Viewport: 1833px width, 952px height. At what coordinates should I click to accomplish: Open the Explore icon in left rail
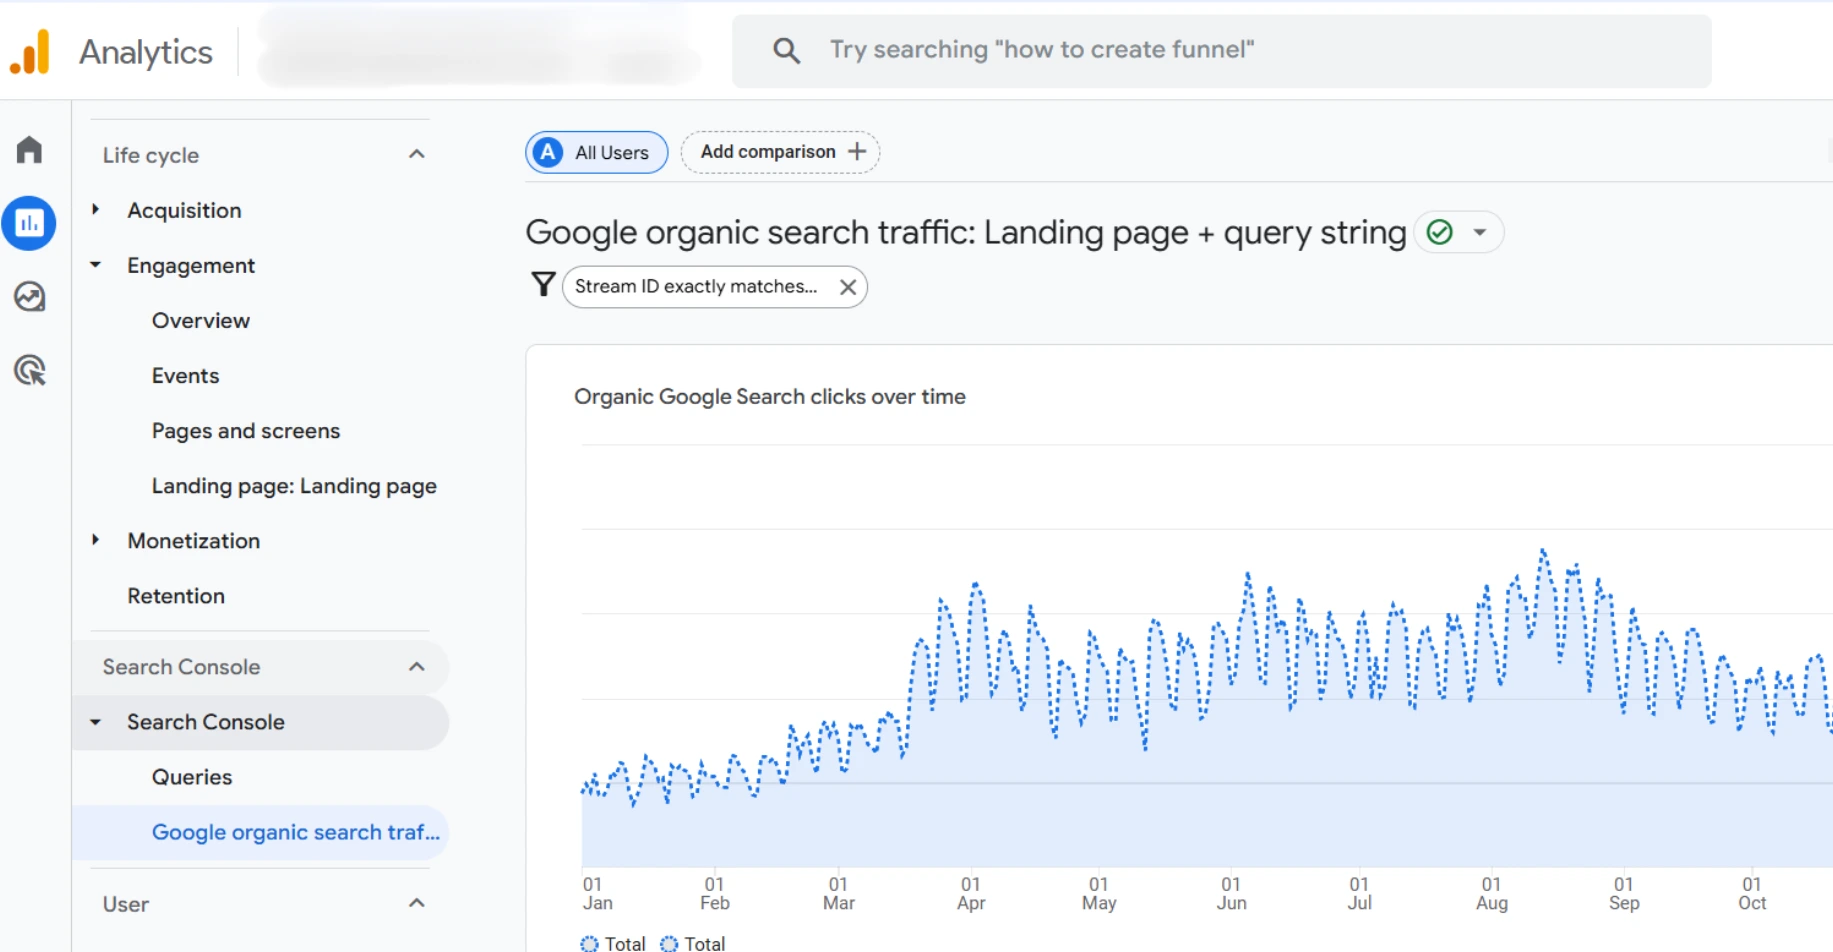(29, 297)
